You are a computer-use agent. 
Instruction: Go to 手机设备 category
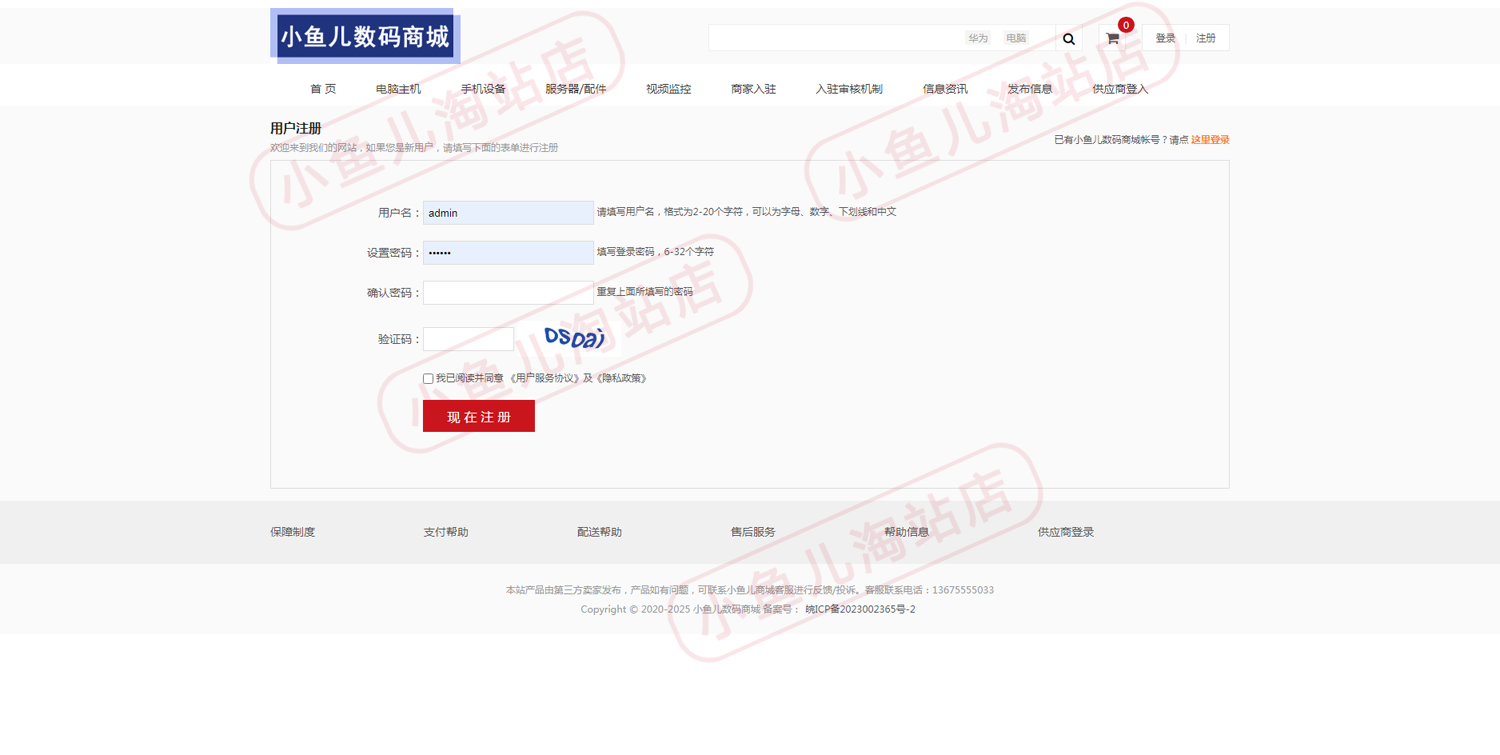[x=483, y=89]
